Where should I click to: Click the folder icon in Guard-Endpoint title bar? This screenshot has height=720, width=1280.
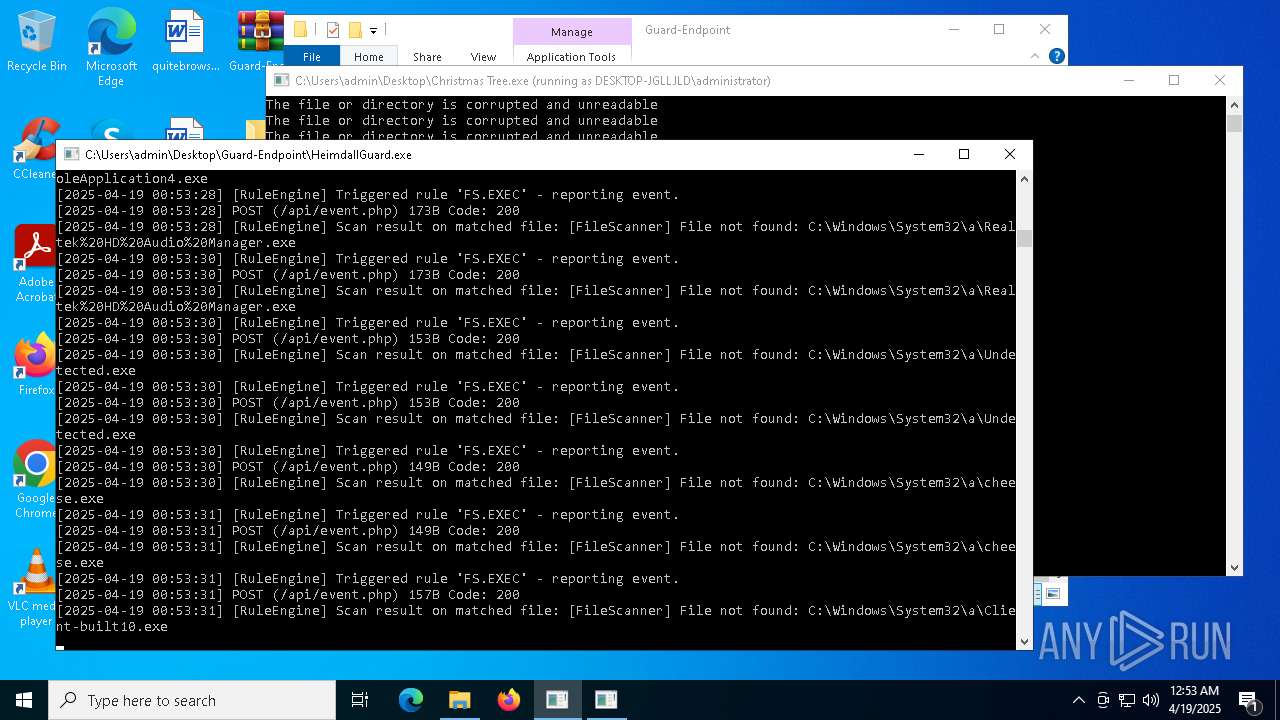300,30
